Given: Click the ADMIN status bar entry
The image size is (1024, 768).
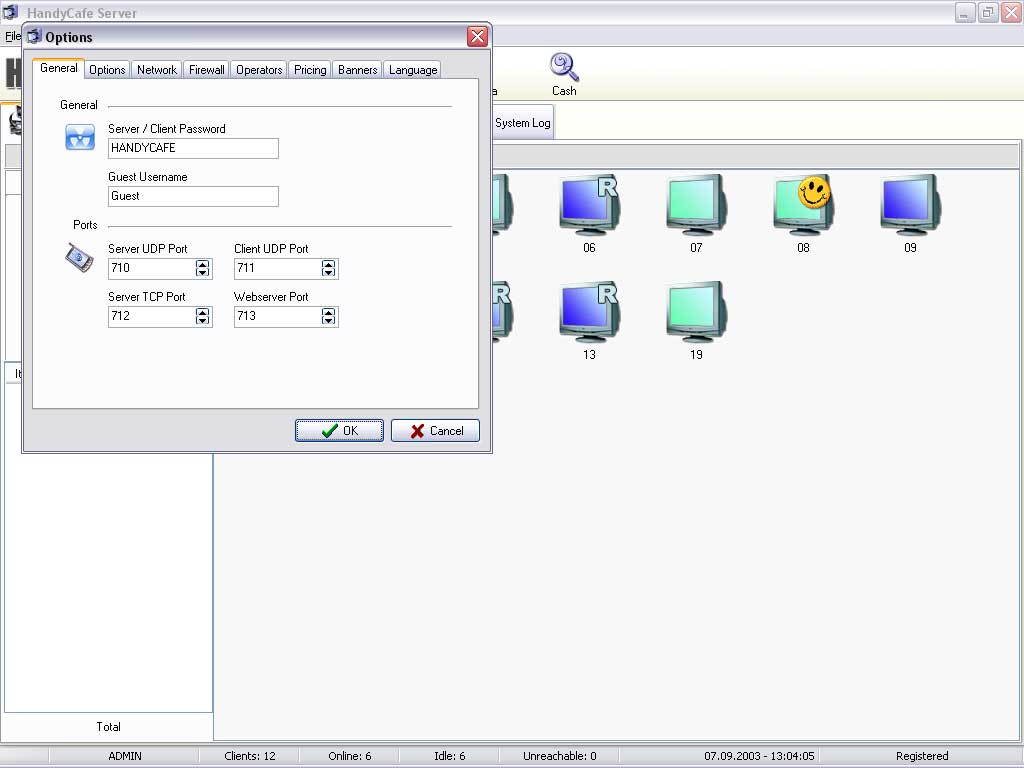Looking at the screenshot, I should 125,756.
